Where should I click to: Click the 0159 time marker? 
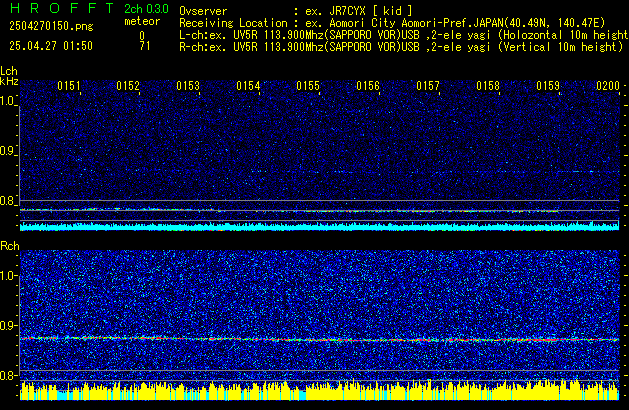point(548,86)
